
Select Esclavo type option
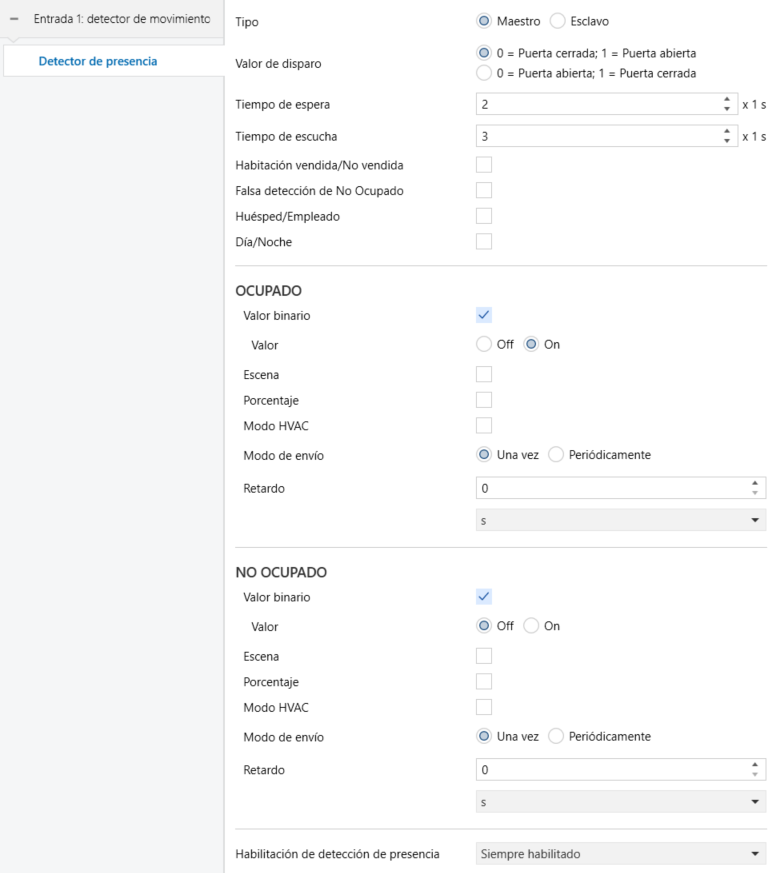[x=557, y=21]
